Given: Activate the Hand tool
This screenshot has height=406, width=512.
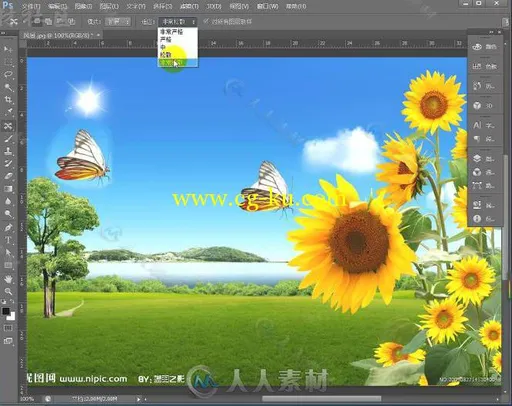Looking at the screenshot, I should 8,279.
